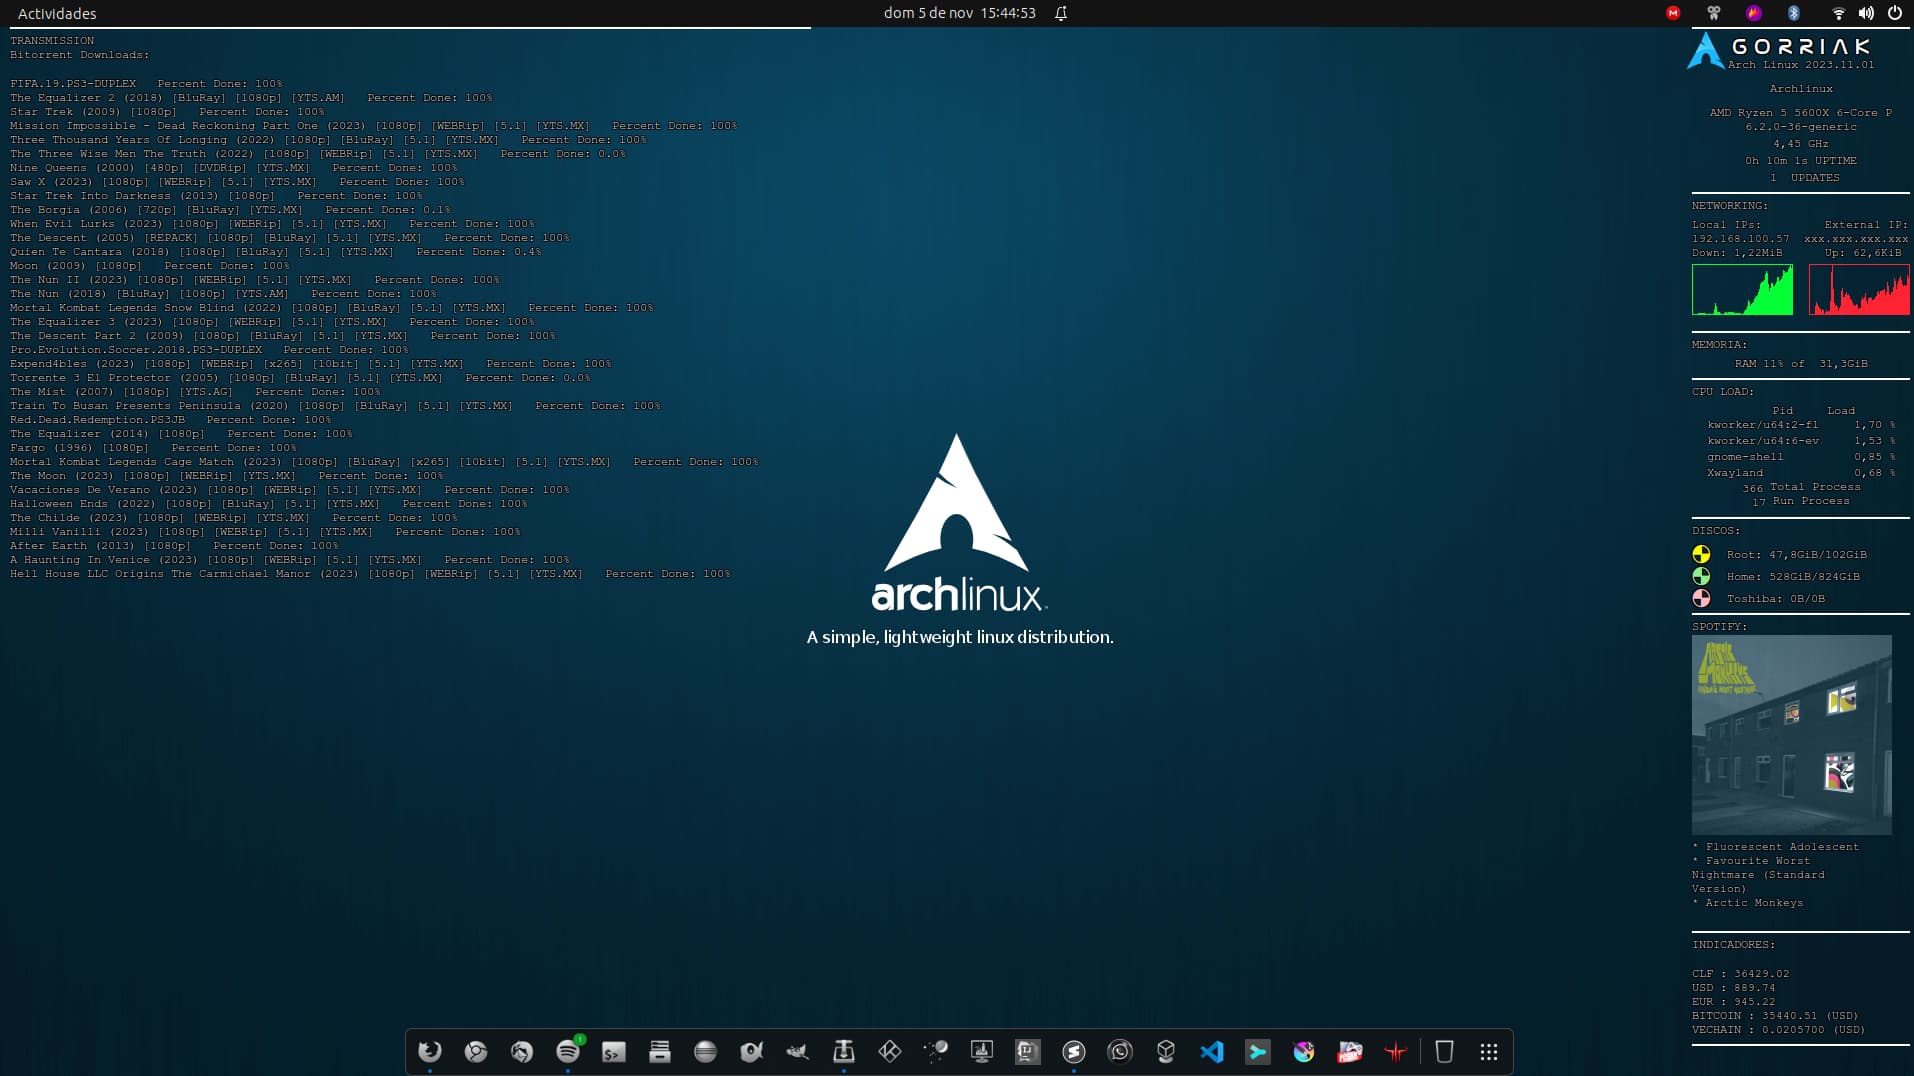This screenshot has width=1914, height=1076.
Task: Click the Xwayland process row
Action: [1801, 473]
